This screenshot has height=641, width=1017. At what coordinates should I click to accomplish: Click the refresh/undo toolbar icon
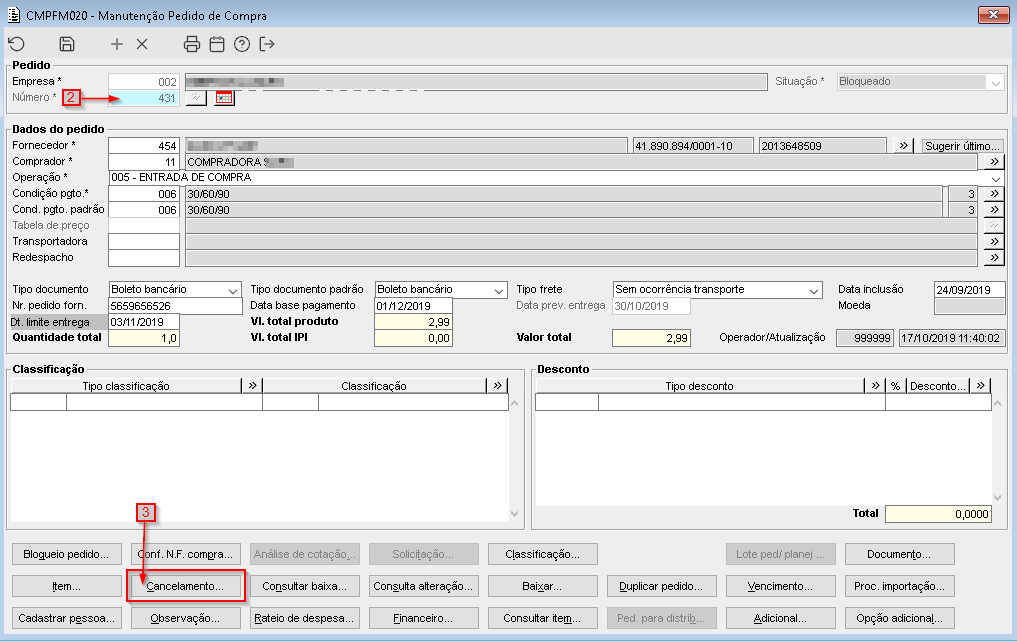(16, 44)
